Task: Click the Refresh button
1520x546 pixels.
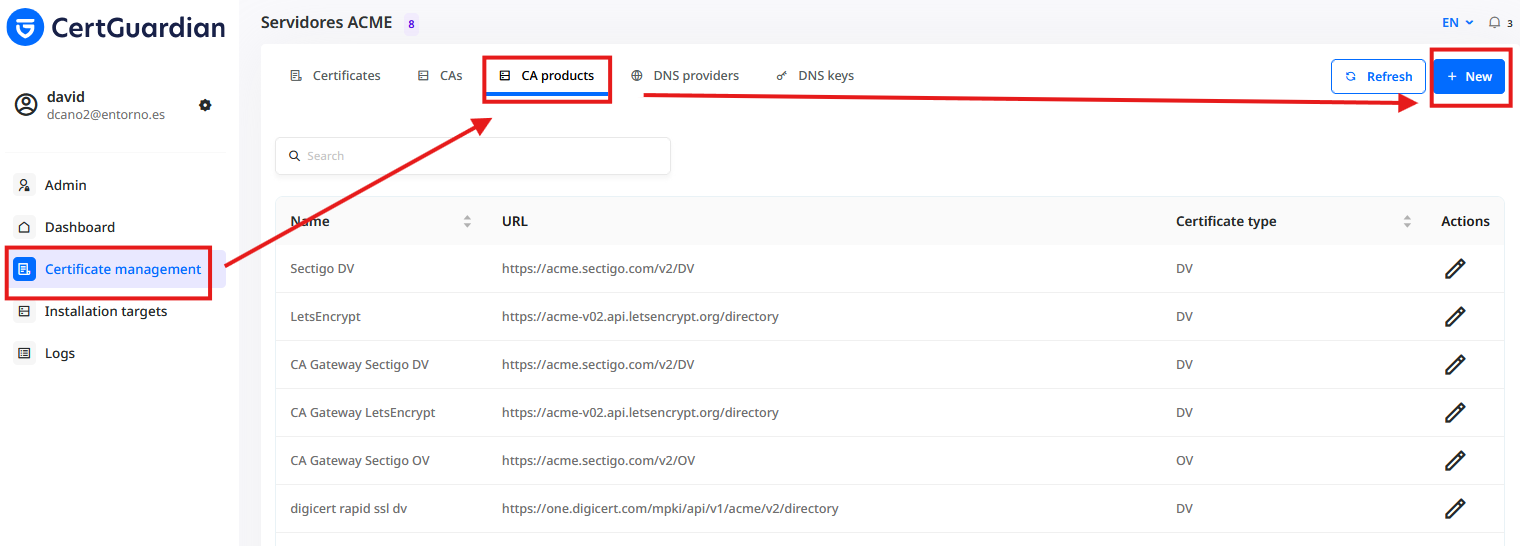Action: tap(1378, 76)
